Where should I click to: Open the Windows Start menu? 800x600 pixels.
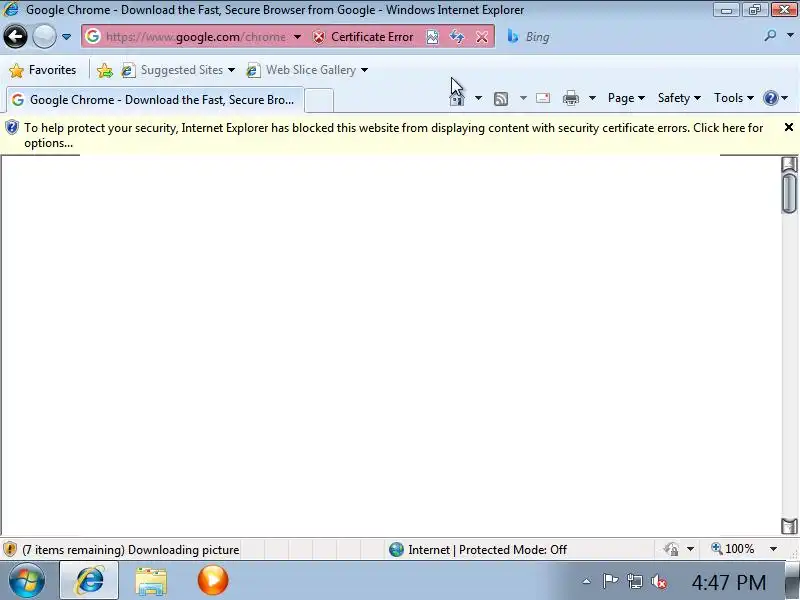coord(27,581)
